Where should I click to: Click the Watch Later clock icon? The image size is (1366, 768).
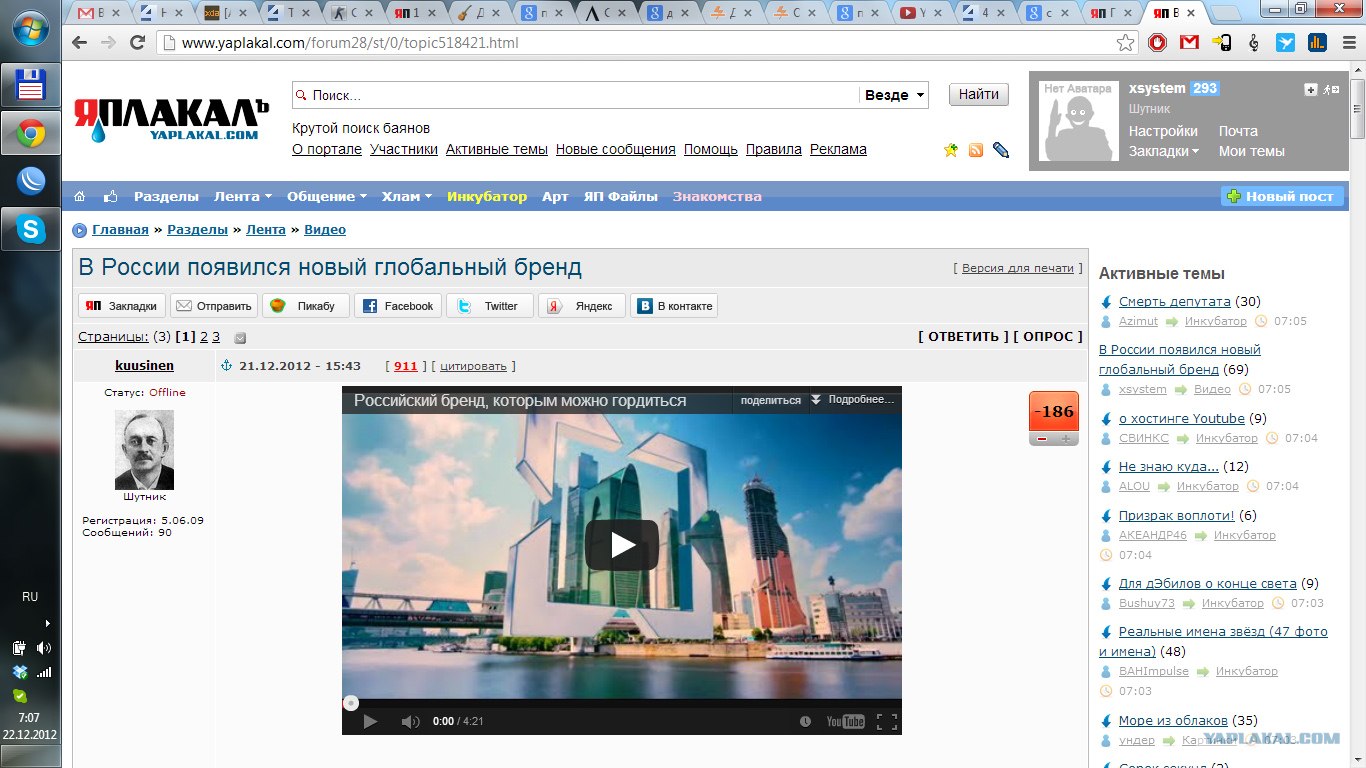pyautogui.click(x=805, y=721)
